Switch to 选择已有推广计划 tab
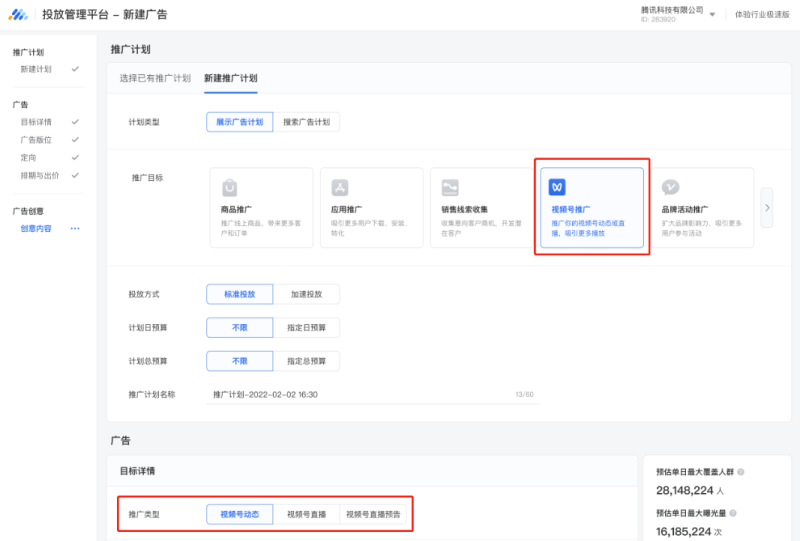This screenshot has height=541, width=800. (155, 78)
